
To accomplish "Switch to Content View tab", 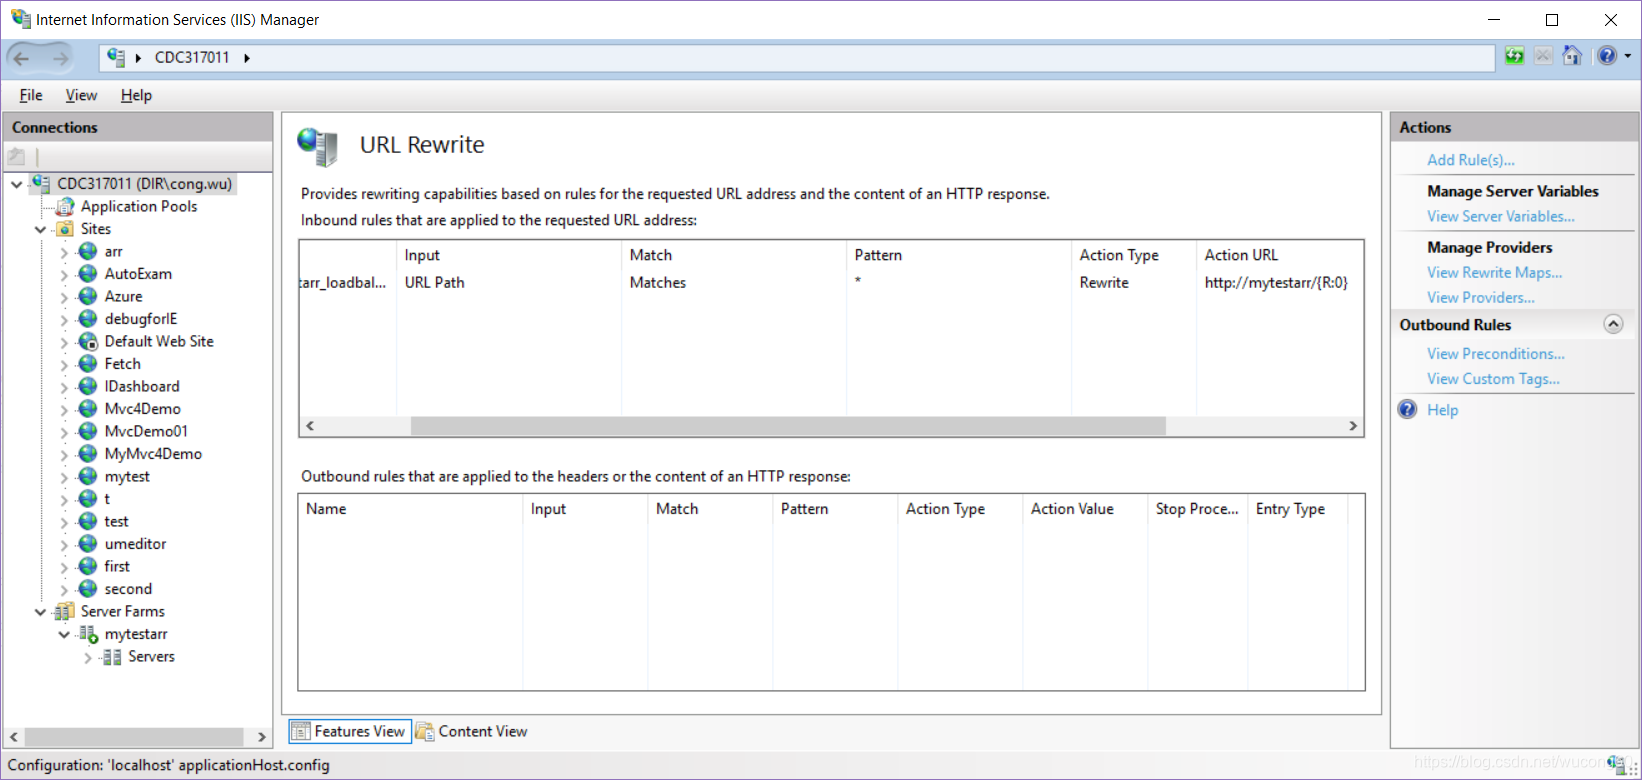I will coord(471,731).
